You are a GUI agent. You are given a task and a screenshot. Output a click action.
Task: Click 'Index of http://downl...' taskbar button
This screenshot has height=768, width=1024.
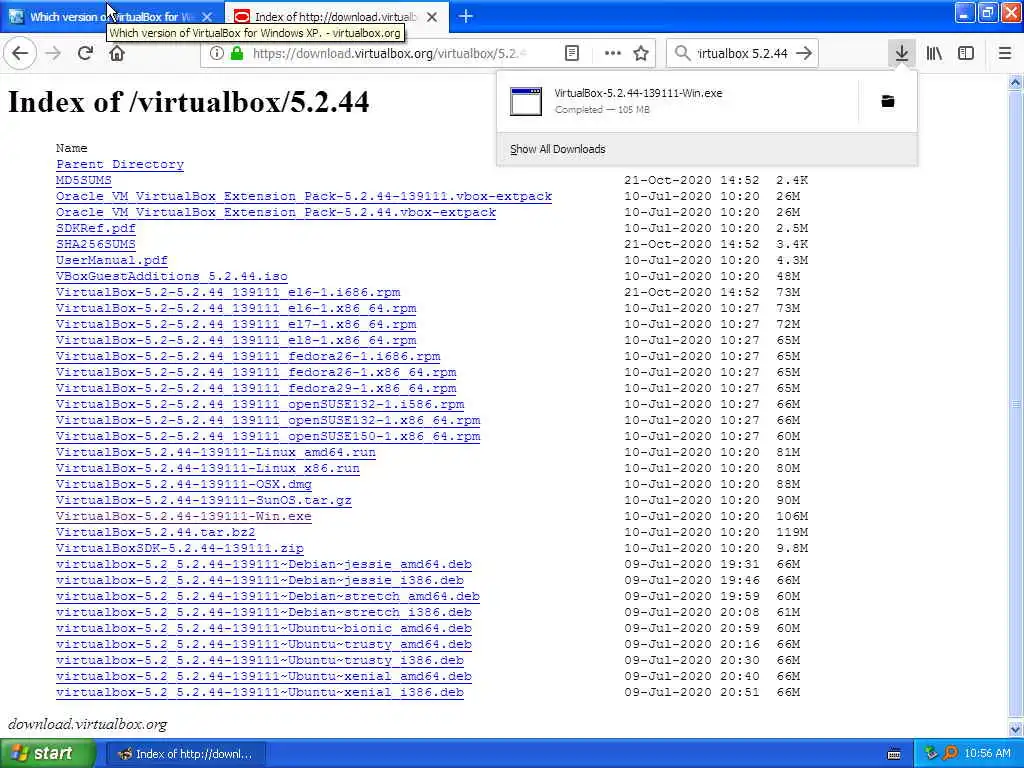point(187,754)
